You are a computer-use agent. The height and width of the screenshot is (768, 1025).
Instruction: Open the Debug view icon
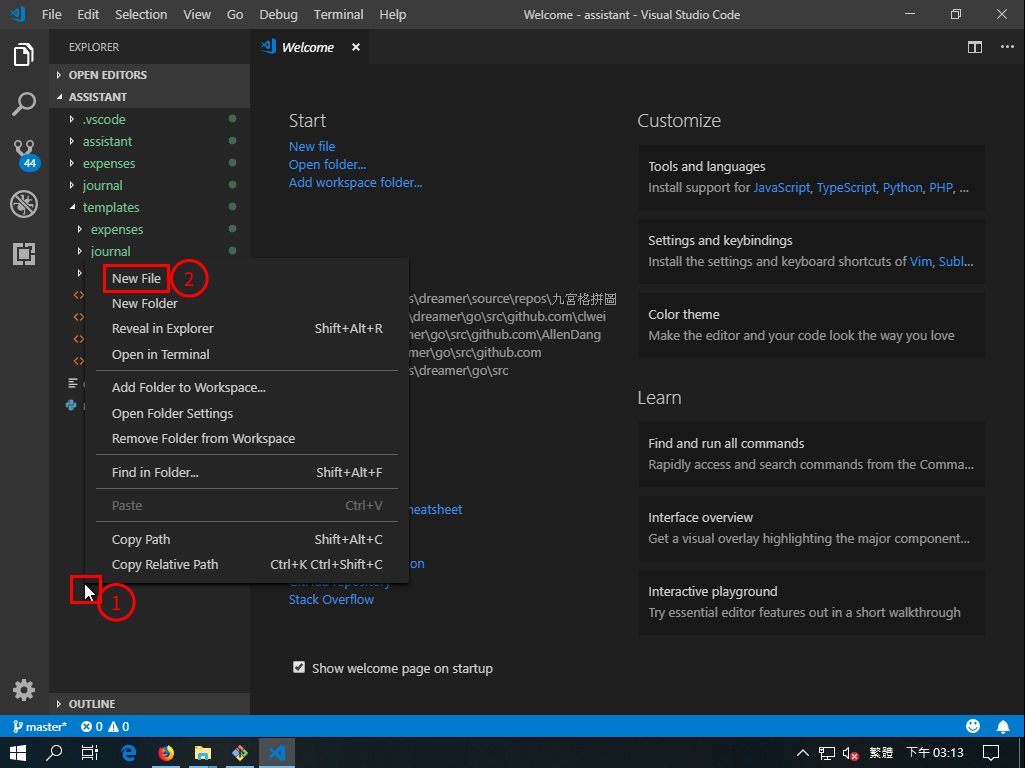tap(24, 204)
